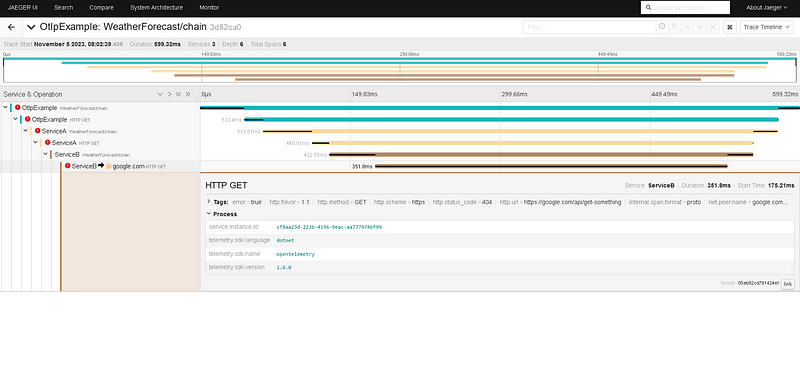Viewport: 800px width, 392px height.
Task: Click the trace minimap overview graph
Action: pyautogui.click(x=399, y=70)
